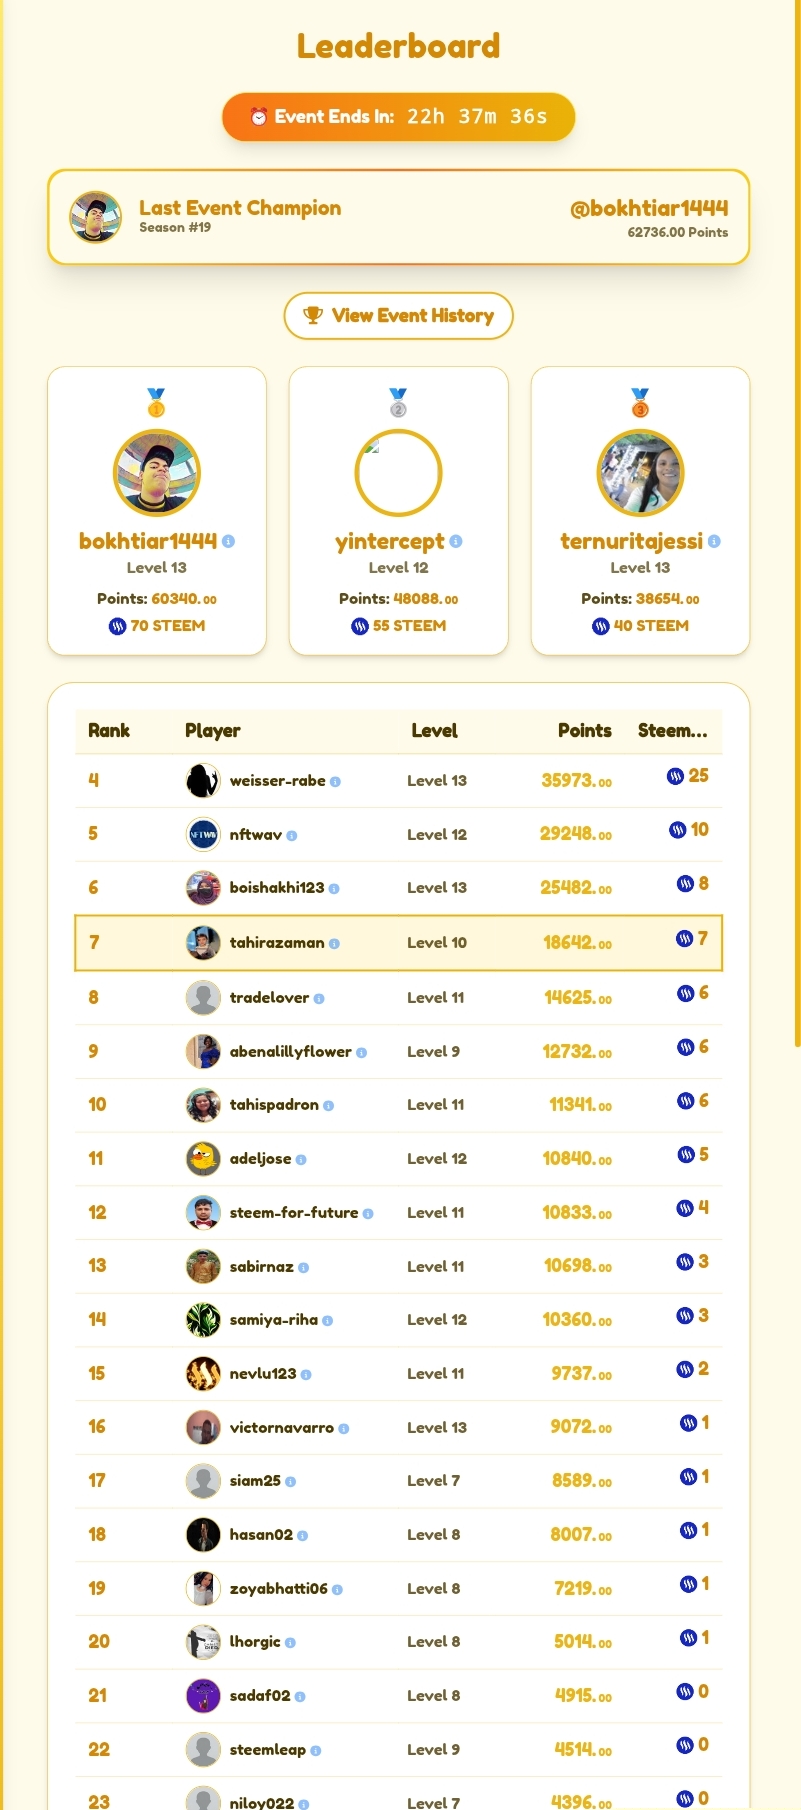Click info icon beside yintercept name
The height and width of the screenshot is (1810, 801).
point(456,541)
